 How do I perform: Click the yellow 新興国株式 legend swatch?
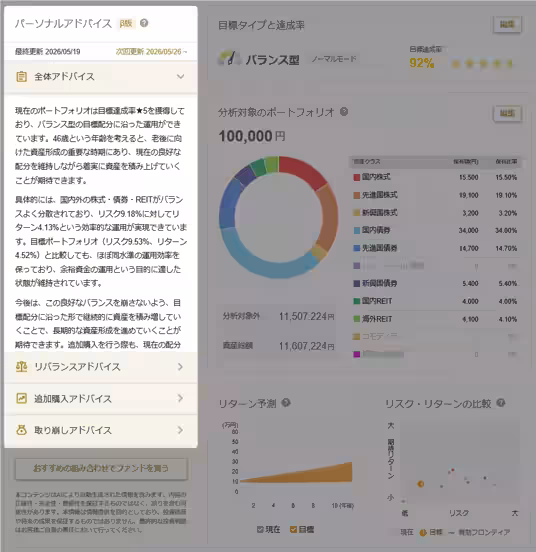tap(357, 213)
